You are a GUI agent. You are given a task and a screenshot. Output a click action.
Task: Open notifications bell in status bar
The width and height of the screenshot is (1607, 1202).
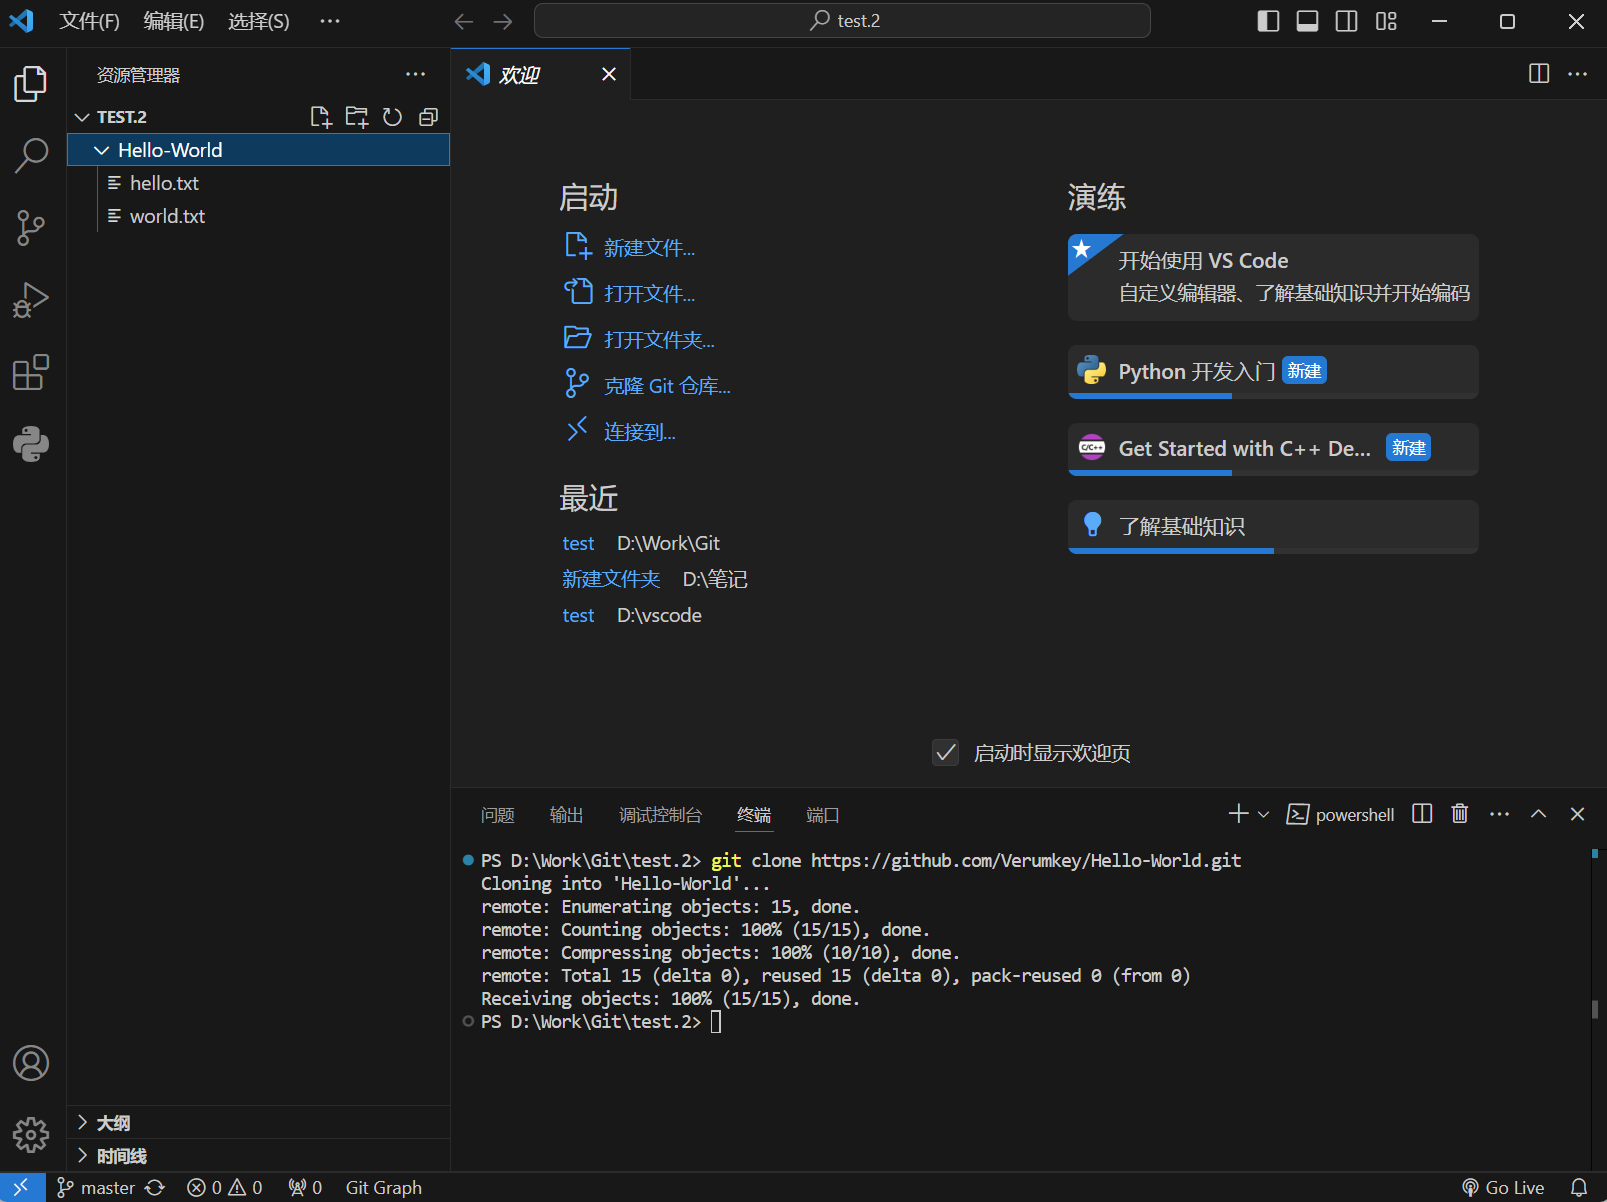click(1579, 1187)
